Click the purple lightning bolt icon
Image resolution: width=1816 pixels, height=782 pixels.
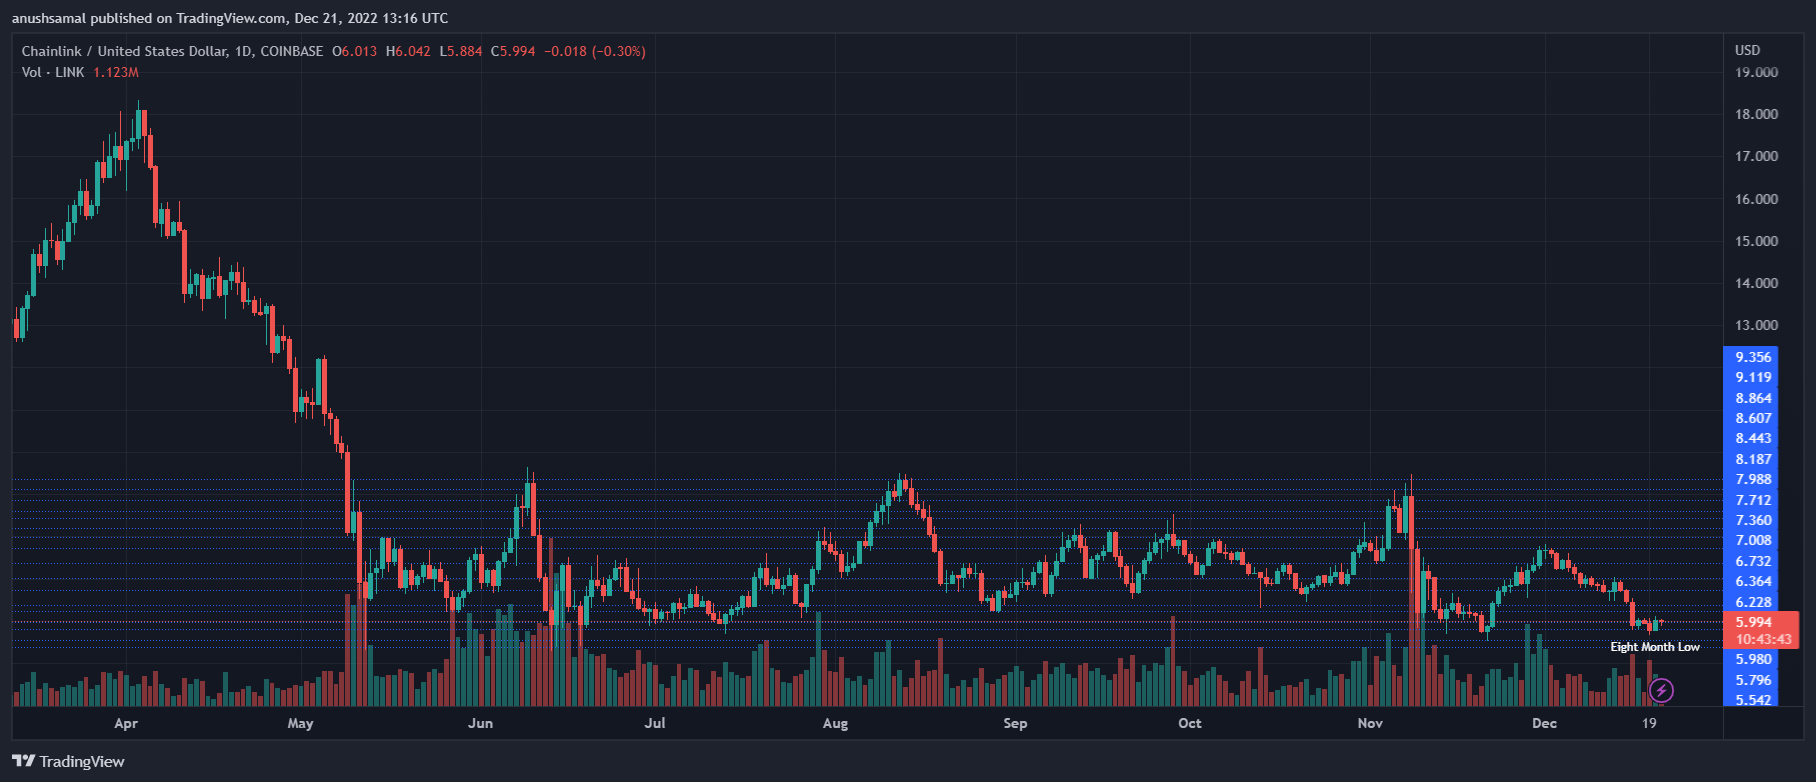click(1661, 690)
